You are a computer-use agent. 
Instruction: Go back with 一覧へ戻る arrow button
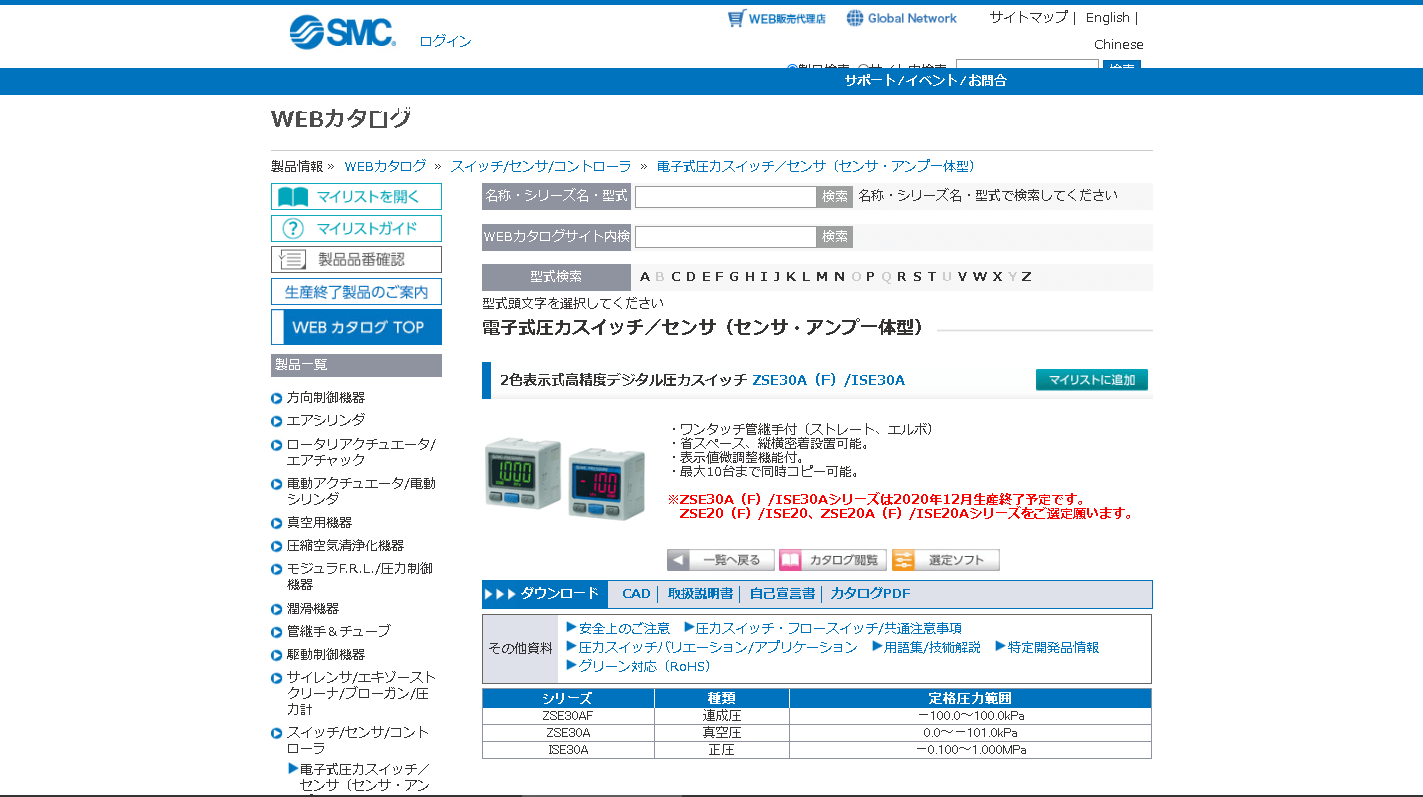[x=720, y=560]
